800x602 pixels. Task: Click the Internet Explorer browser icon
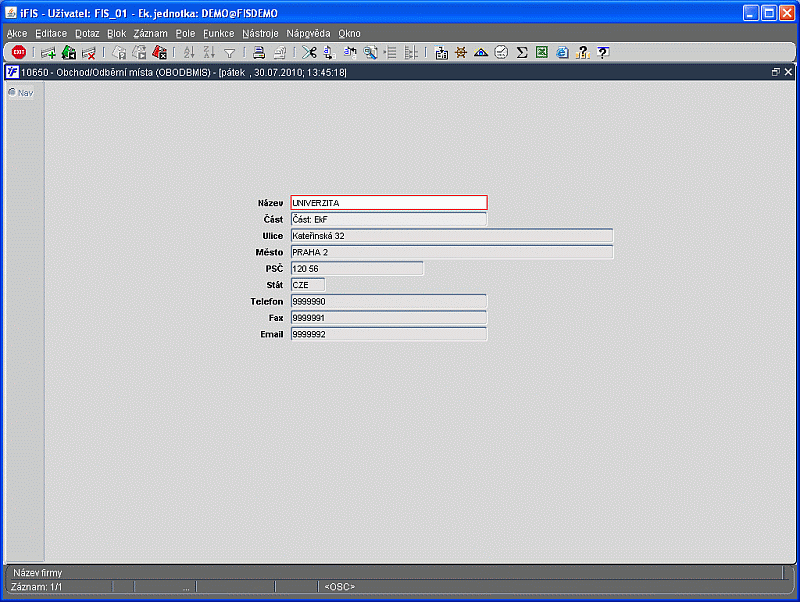point(562,52)
